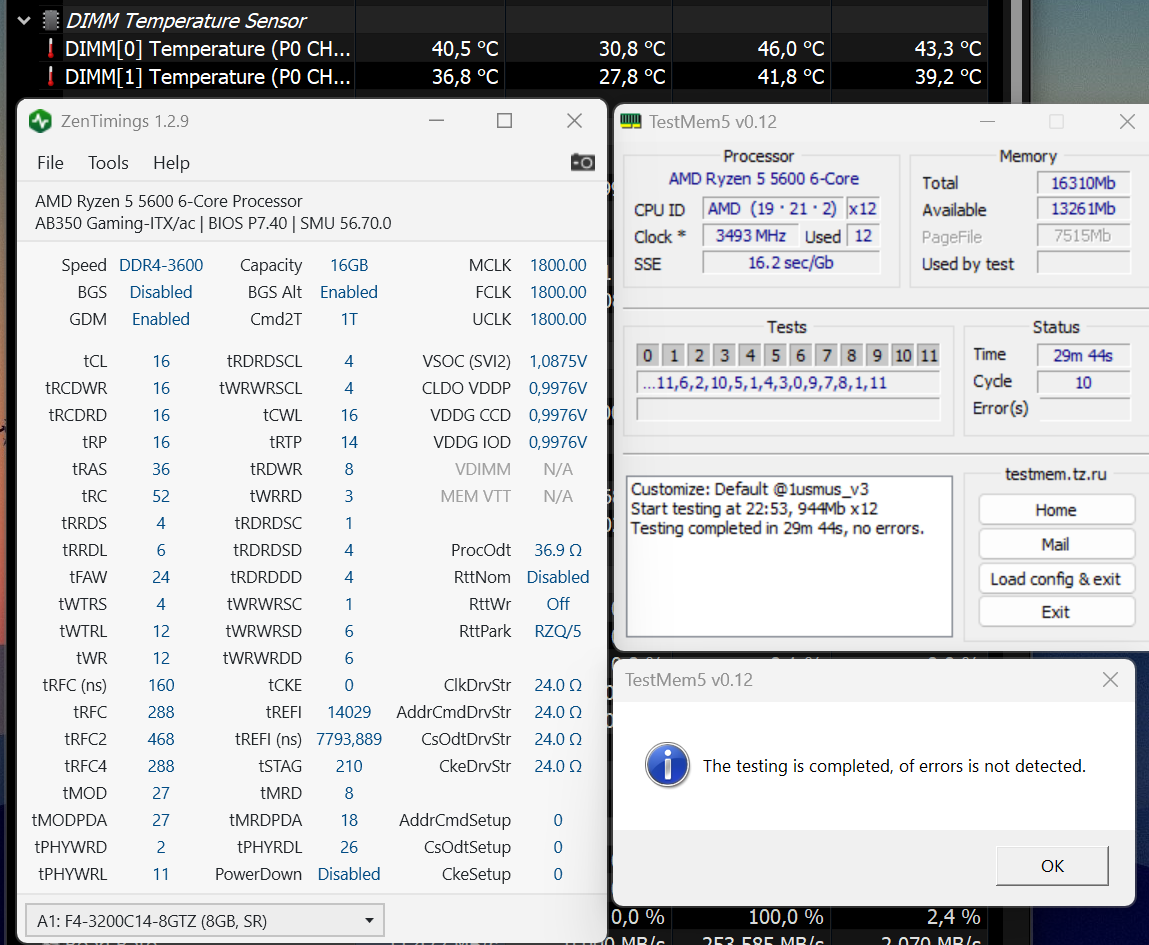Click the ZenTimings camera screenshot icon
Viewport: 1149px width, 945px height.
click(583, 162)
